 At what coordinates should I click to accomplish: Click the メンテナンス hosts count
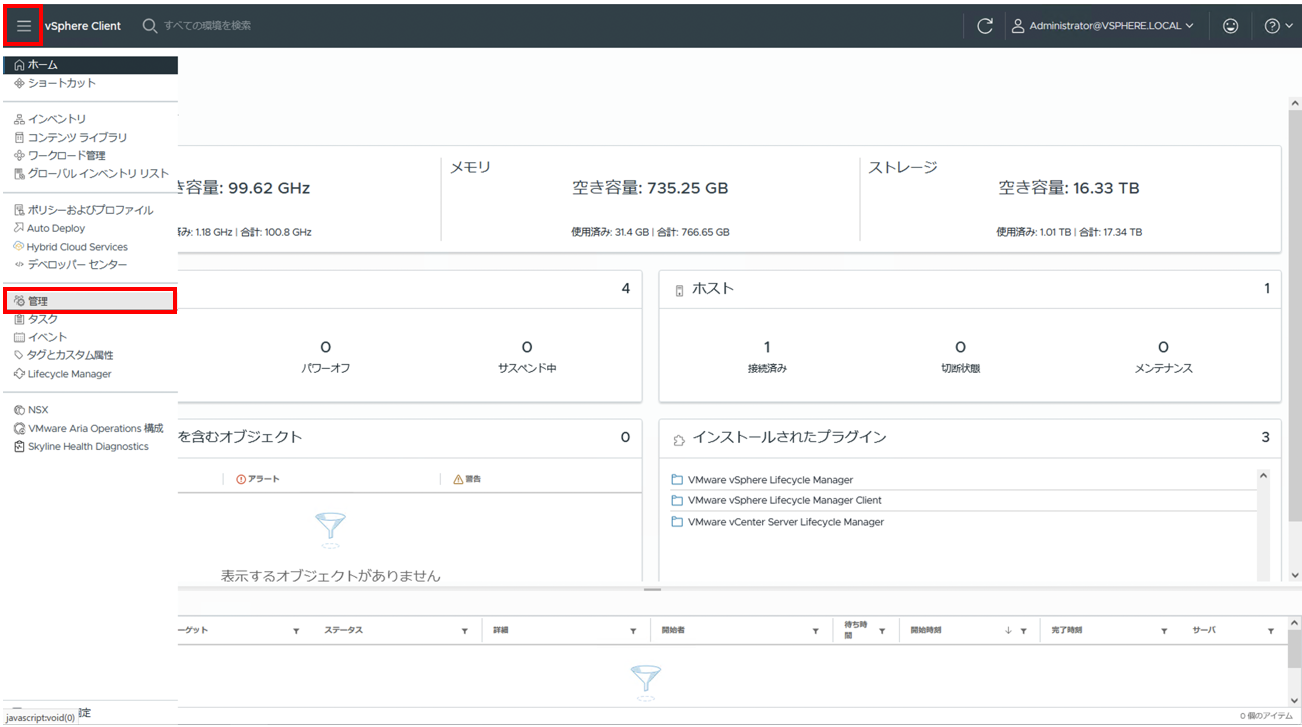tap(1163, 347)
